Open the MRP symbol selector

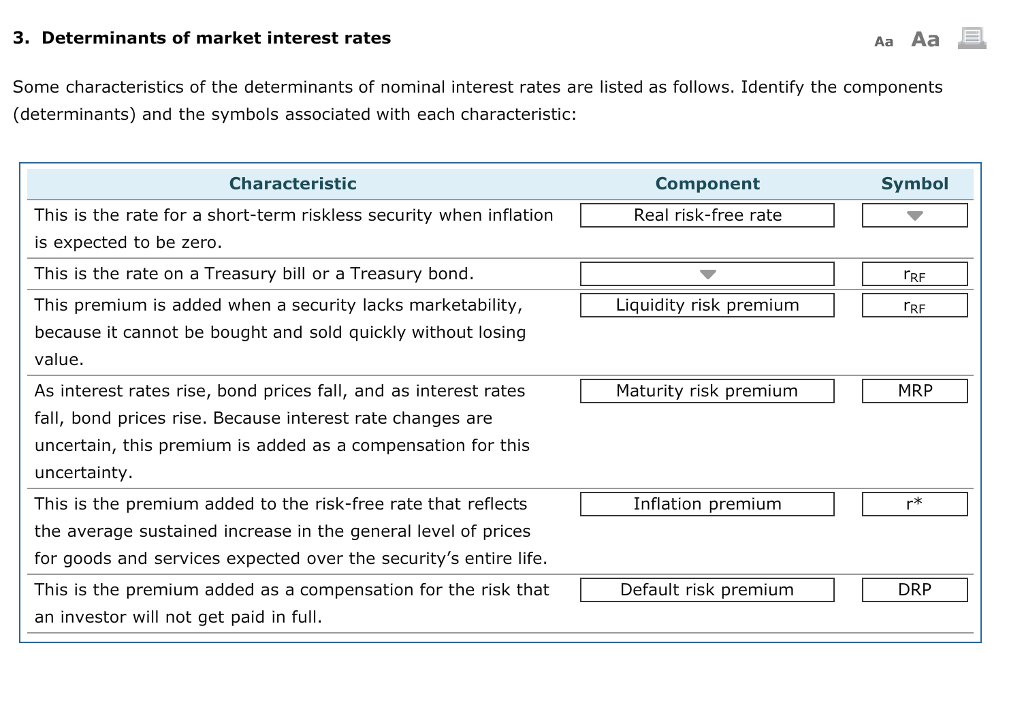[914, 390]
